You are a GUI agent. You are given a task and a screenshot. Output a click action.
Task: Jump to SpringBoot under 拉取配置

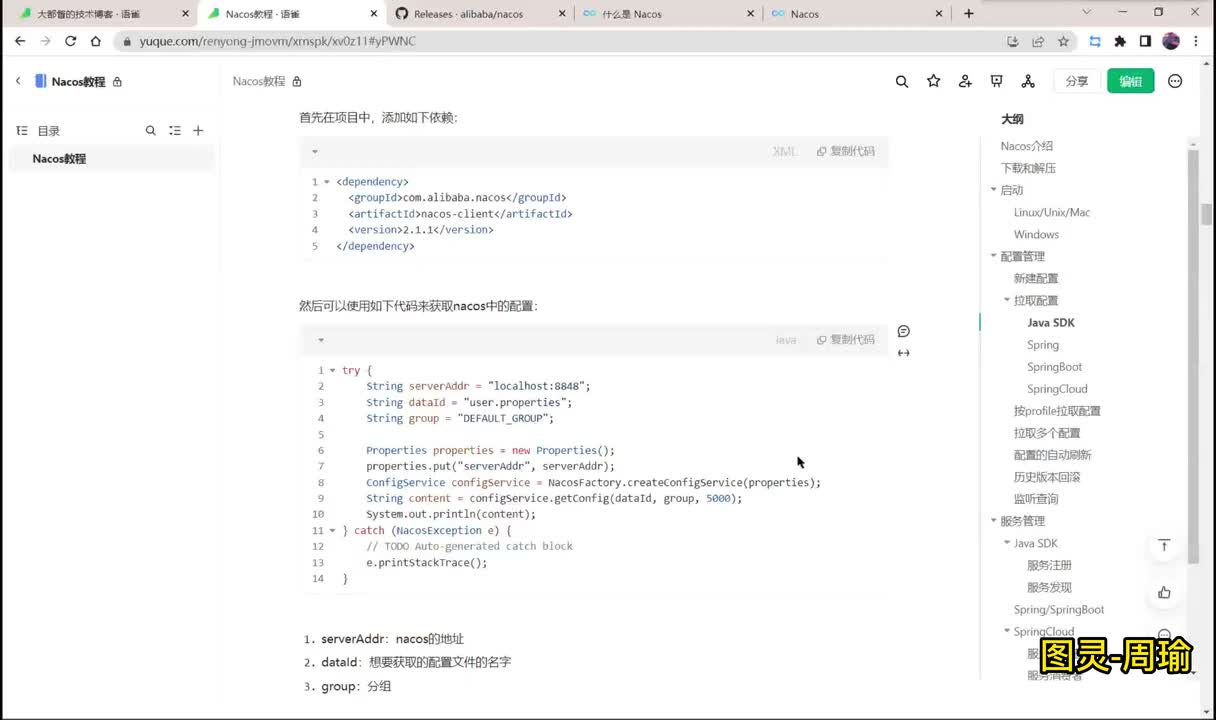1054,367
